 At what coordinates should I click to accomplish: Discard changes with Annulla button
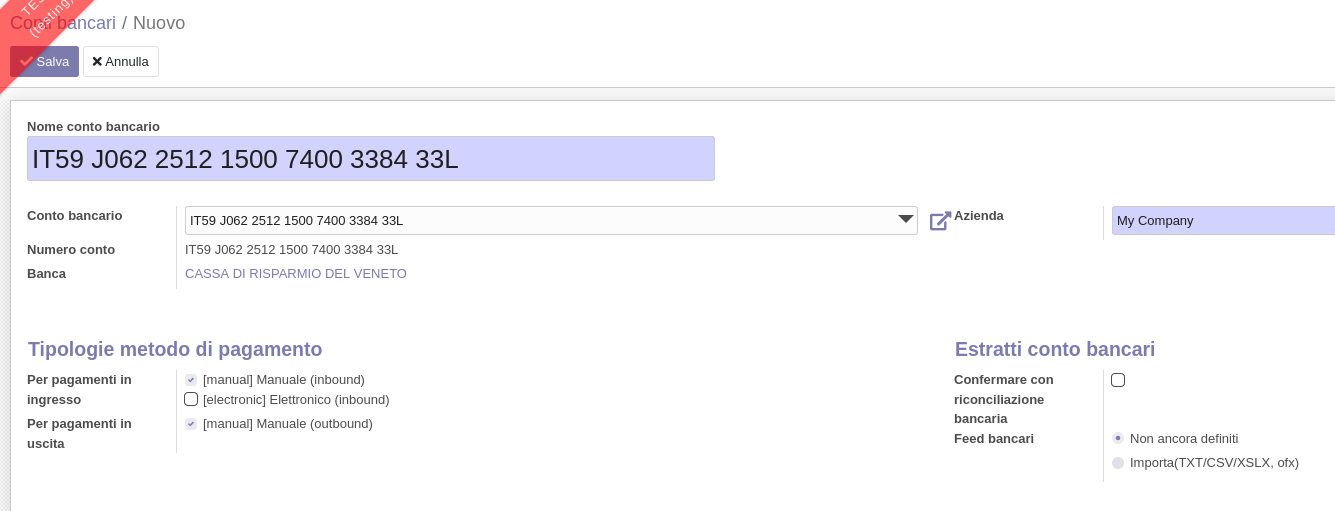121,61
